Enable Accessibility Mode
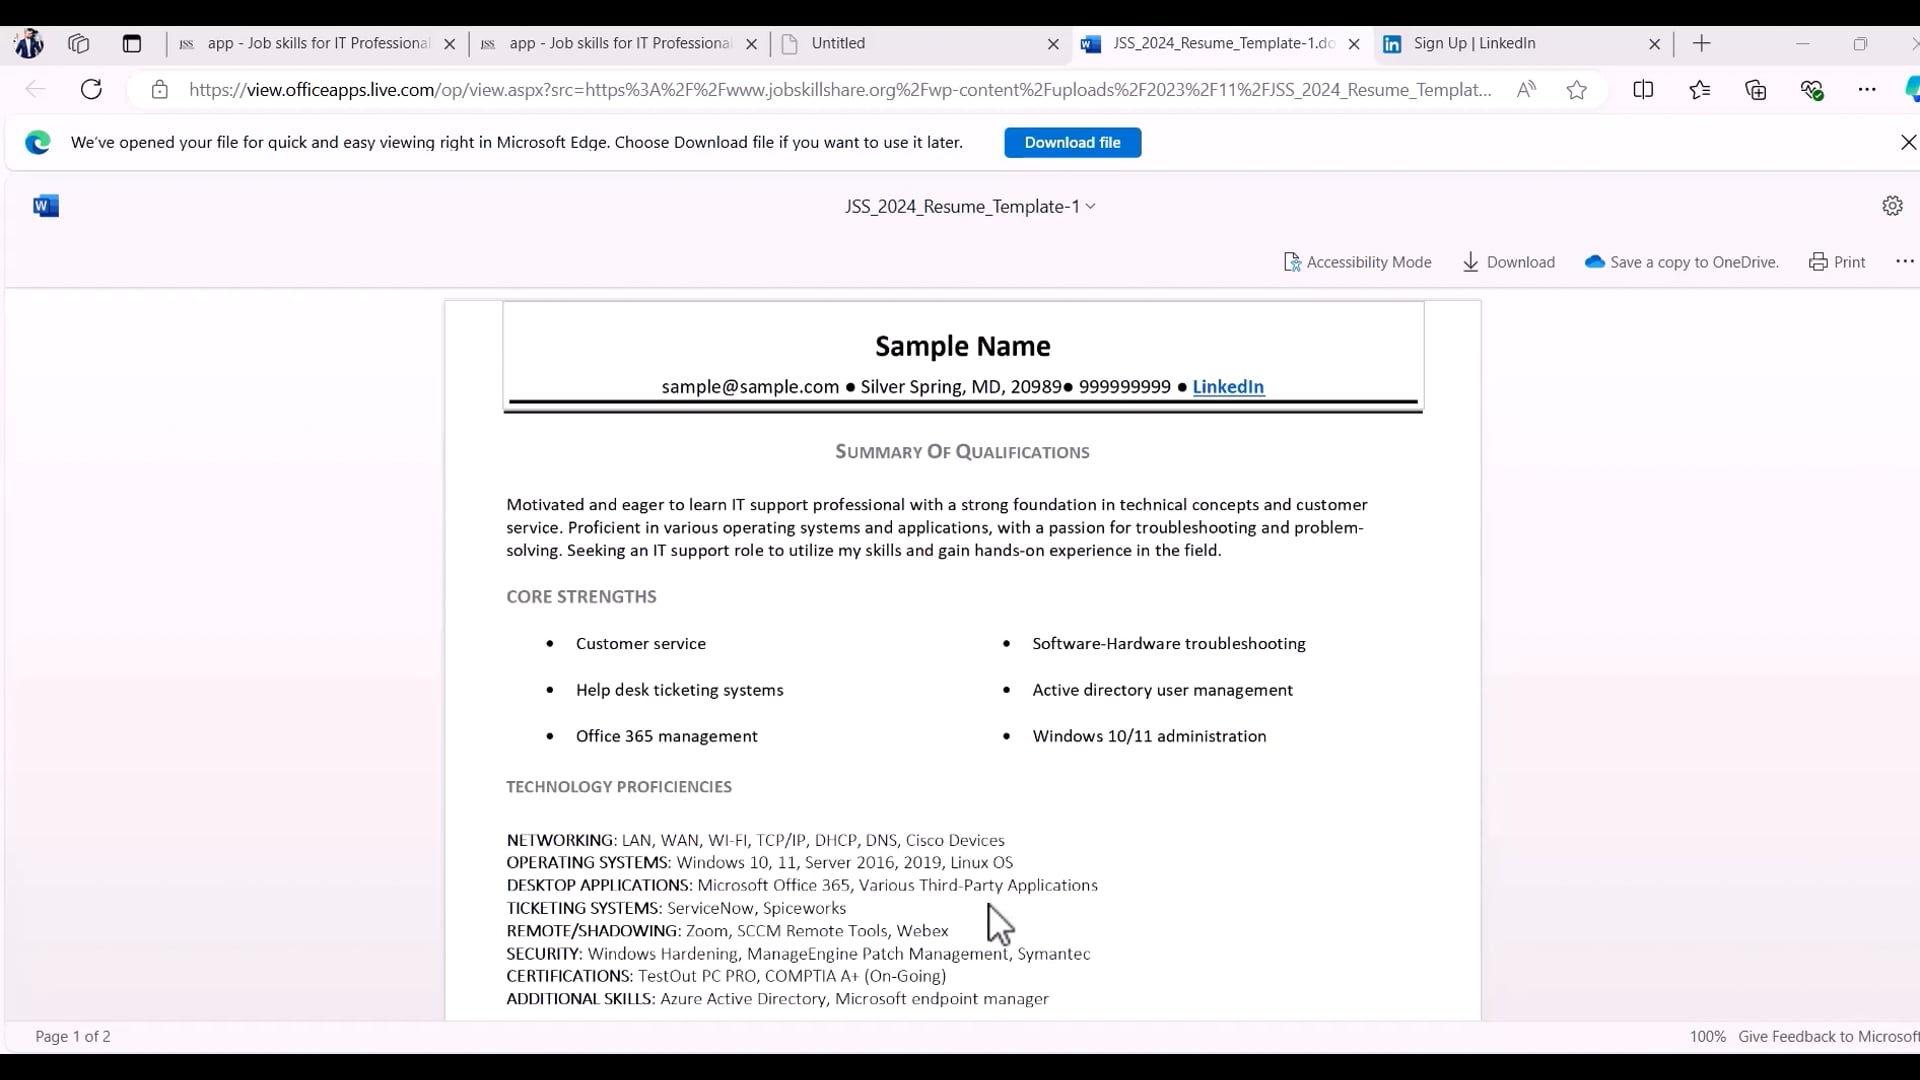The width and height of the screenshot is (1920, 1080). [x=1357, y=262]
